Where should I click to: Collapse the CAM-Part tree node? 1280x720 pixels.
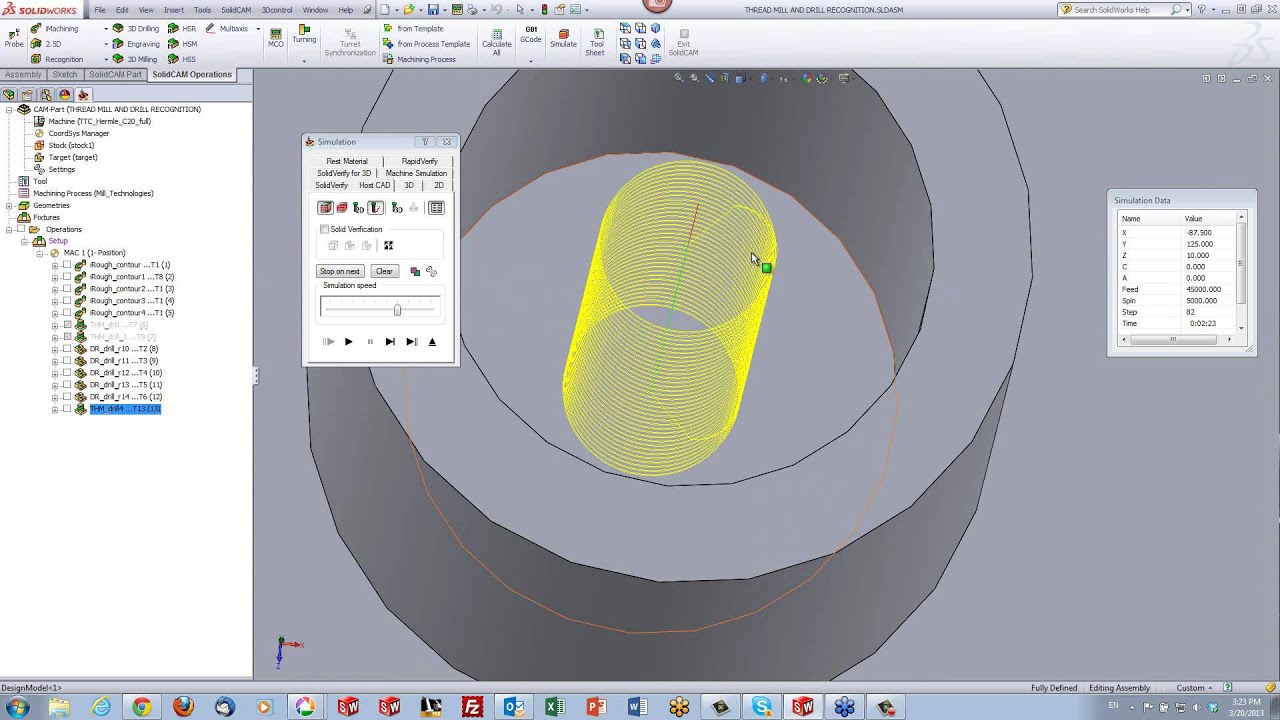pos(9,109)
